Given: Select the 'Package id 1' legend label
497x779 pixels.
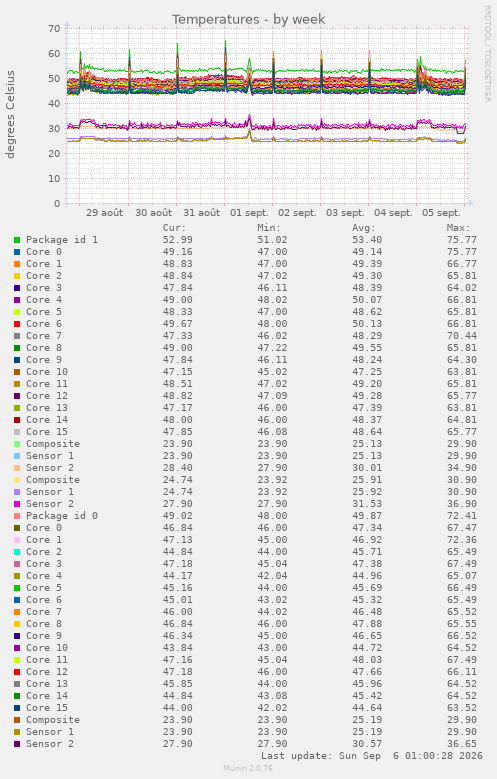Looking at the screenshot, I should 62,240.
